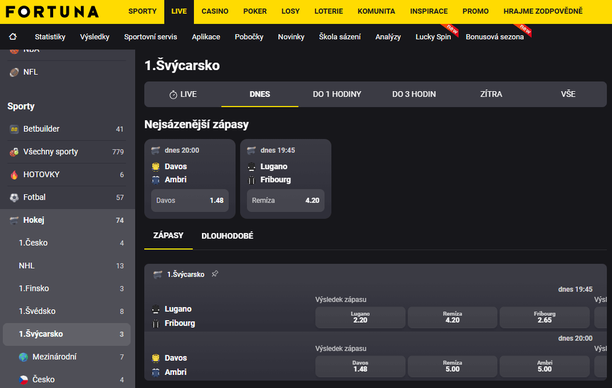Select Remíza 5.00 odds for Davos match
The height and width of the screenshot is (388, 612).
pos(452,366)
